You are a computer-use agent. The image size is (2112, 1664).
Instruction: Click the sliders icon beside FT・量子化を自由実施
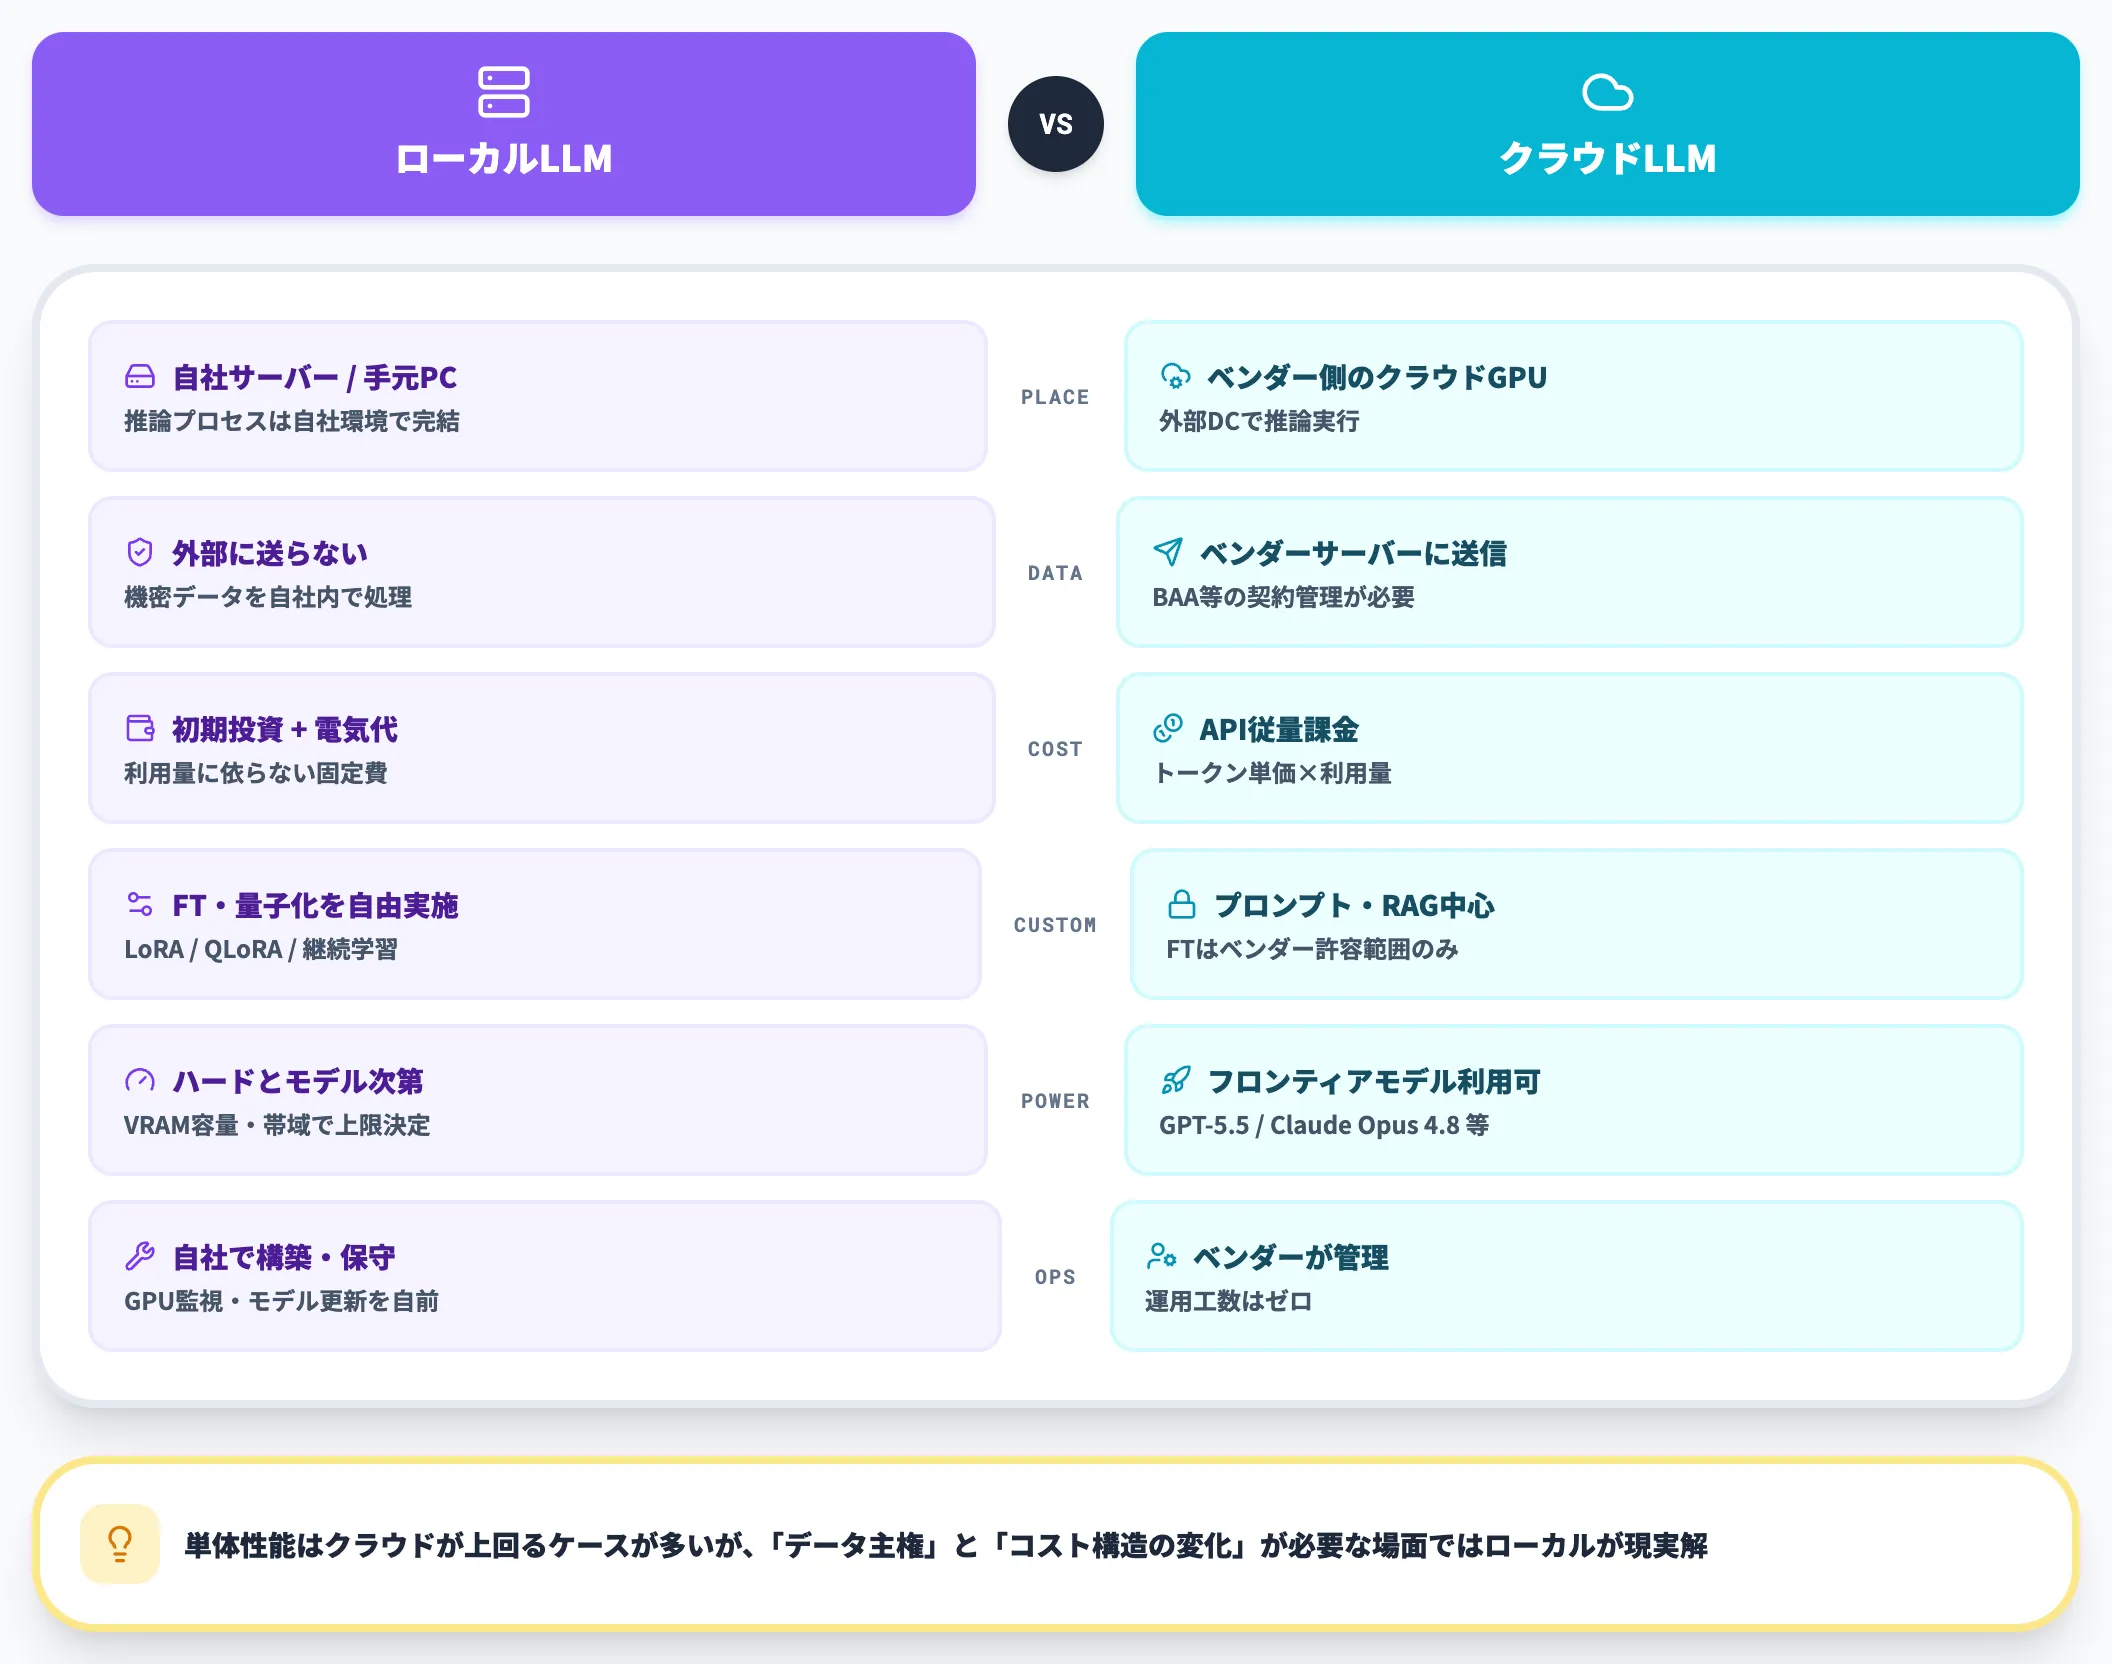(x=140, y=905)
